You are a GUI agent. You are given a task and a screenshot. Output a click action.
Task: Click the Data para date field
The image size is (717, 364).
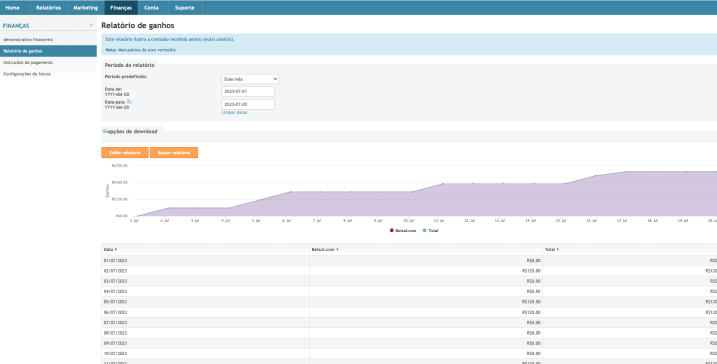(x=248, y=104)
